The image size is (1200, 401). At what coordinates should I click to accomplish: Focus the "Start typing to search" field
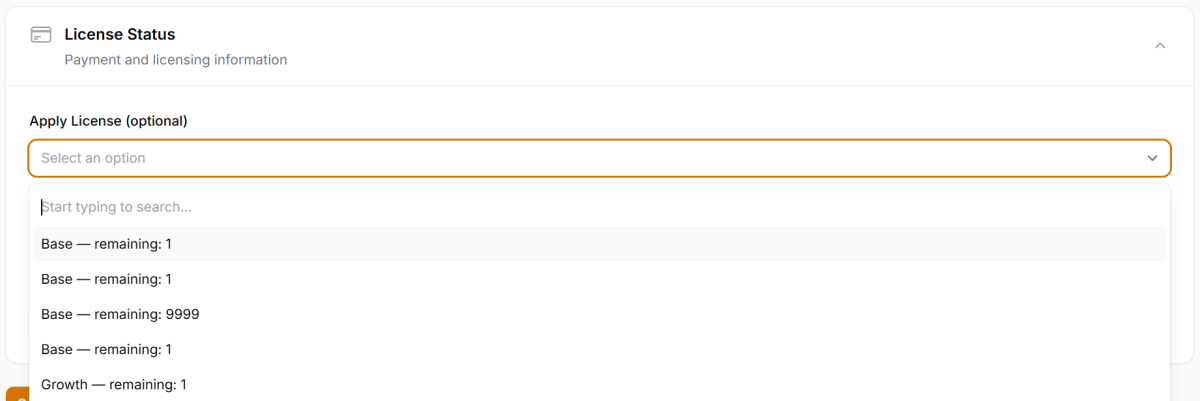click(598, 207)
